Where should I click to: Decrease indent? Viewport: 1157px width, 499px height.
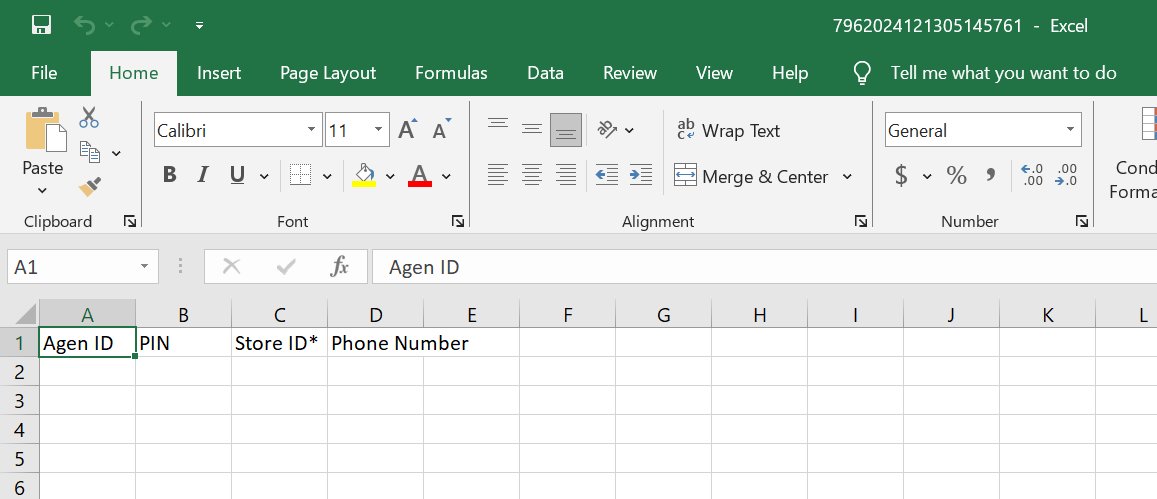tap(607, 175)
